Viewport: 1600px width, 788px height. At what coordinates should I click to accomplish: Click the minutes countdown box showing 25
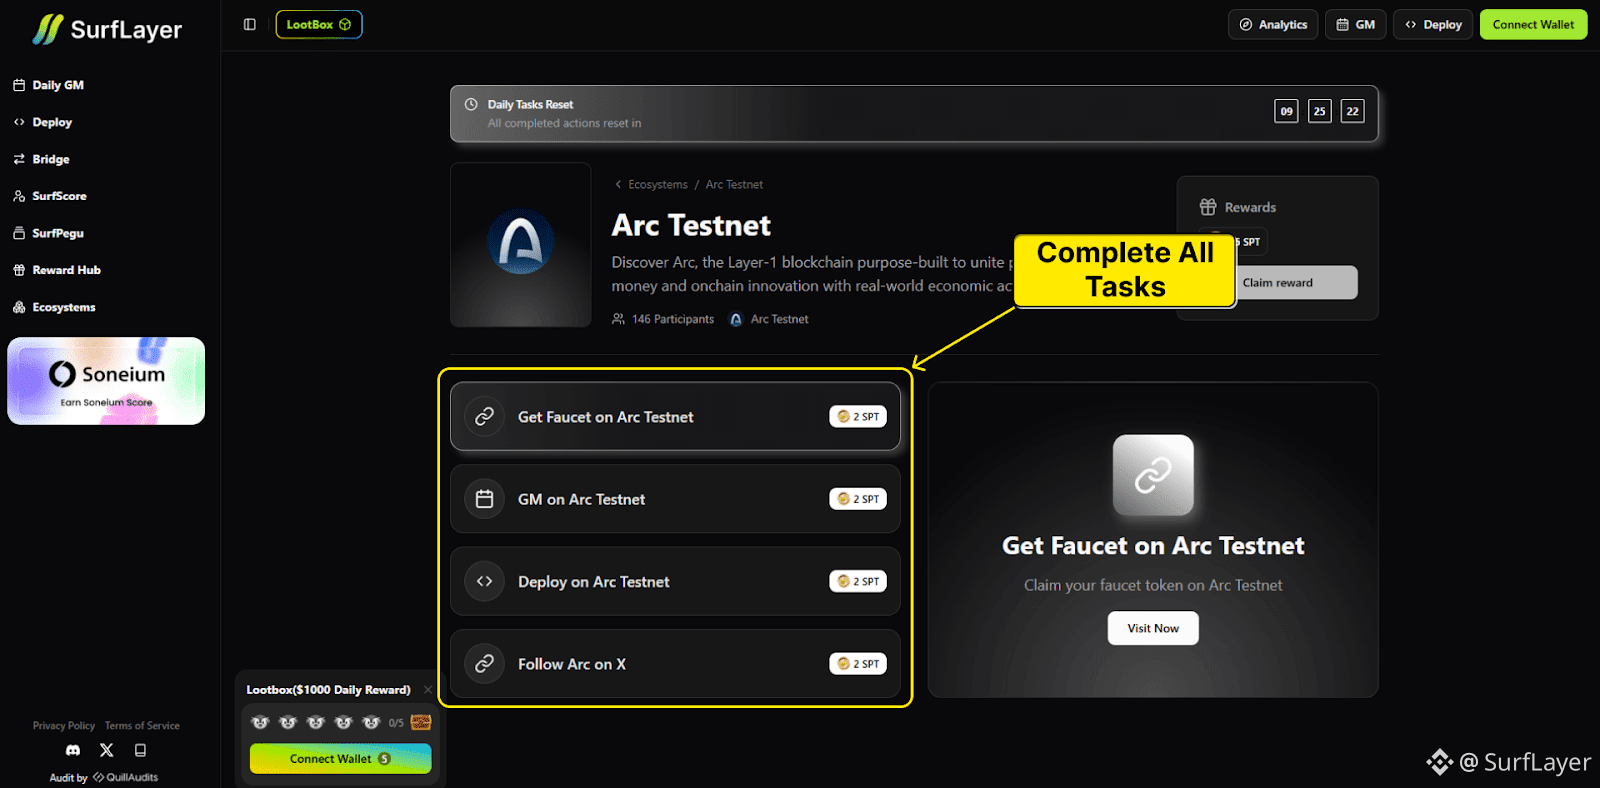coord(1320,111)
